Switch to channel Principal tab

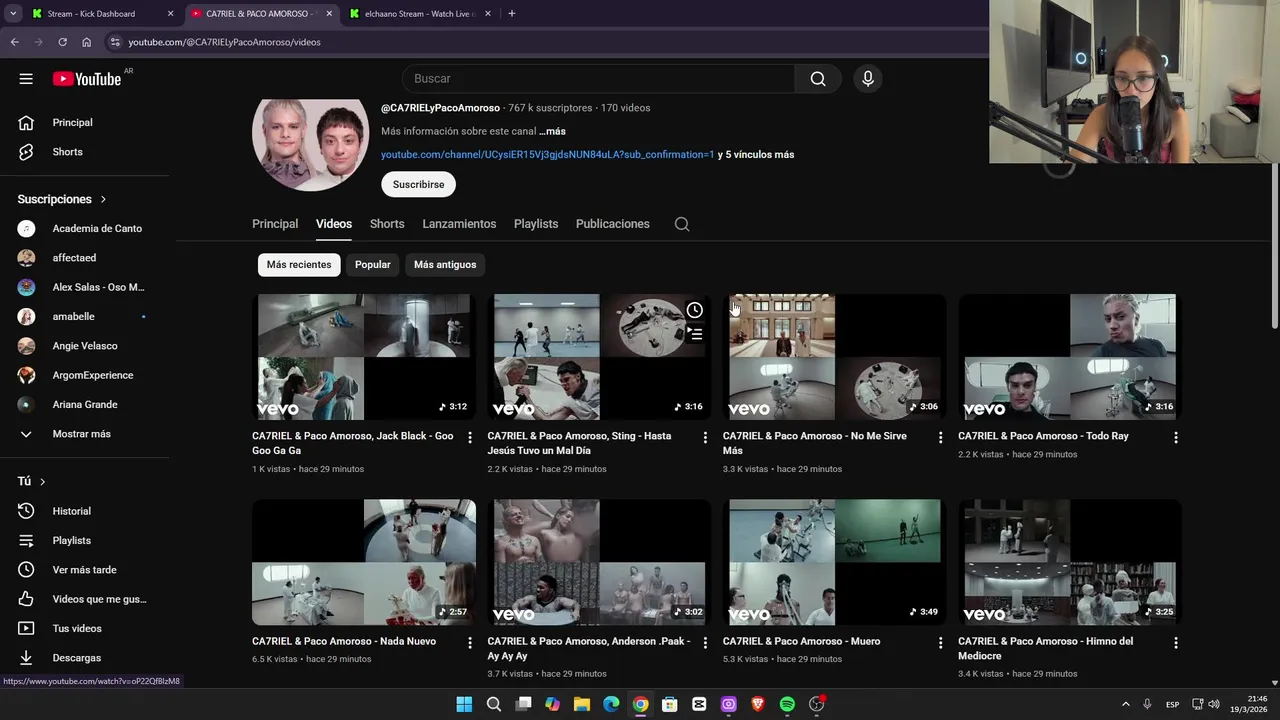(x=275, y=224)
